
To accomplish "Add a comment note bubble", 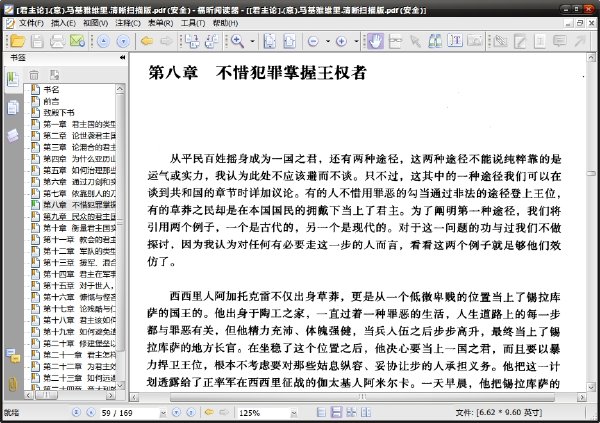I will (x=560, y=41).
